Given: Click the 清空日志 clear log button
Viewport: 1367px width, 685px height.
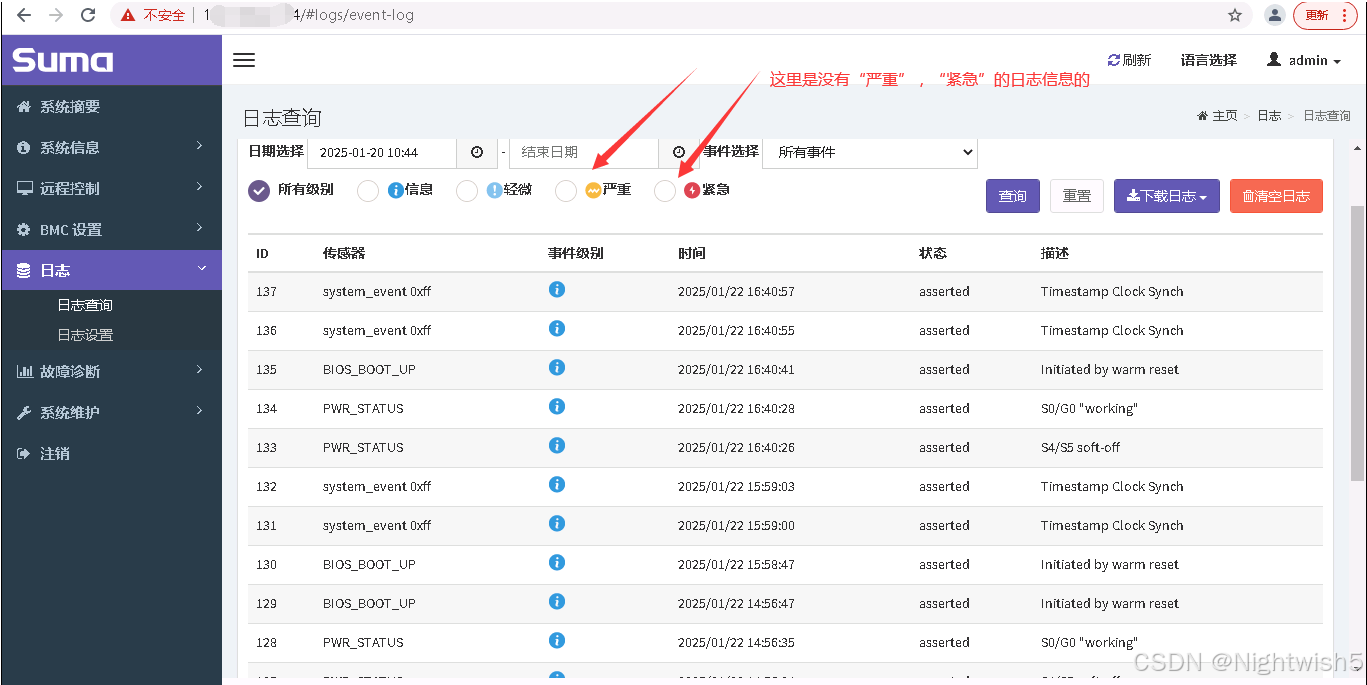Looking at the screenshot, I should [1276, 196].
